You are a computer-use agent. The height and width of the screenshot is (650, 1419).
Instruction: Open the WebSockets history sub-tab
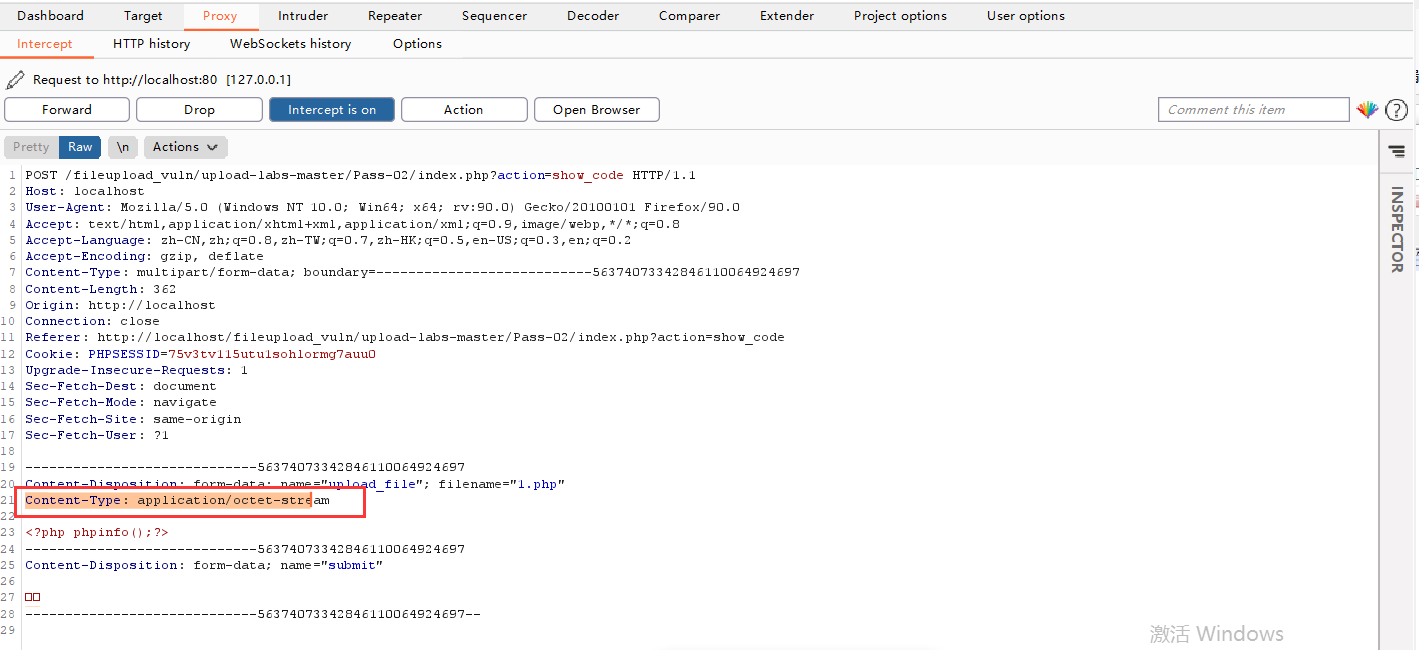[x=291, y=44]
